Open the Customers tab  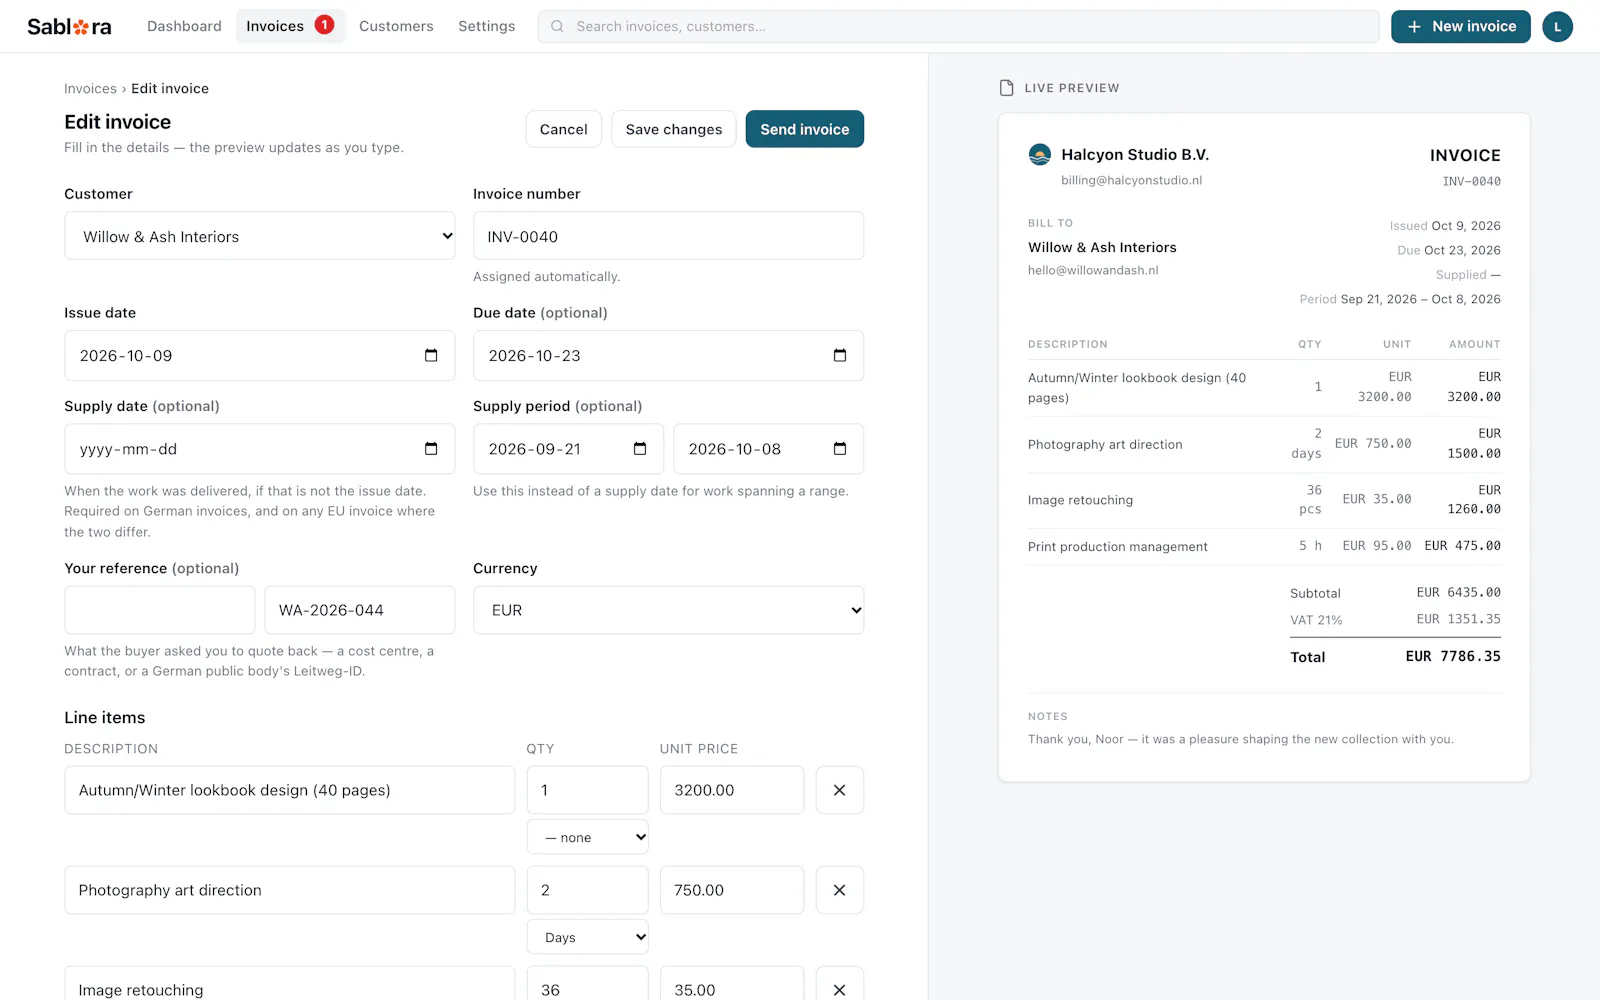click(x=396, y=26)
